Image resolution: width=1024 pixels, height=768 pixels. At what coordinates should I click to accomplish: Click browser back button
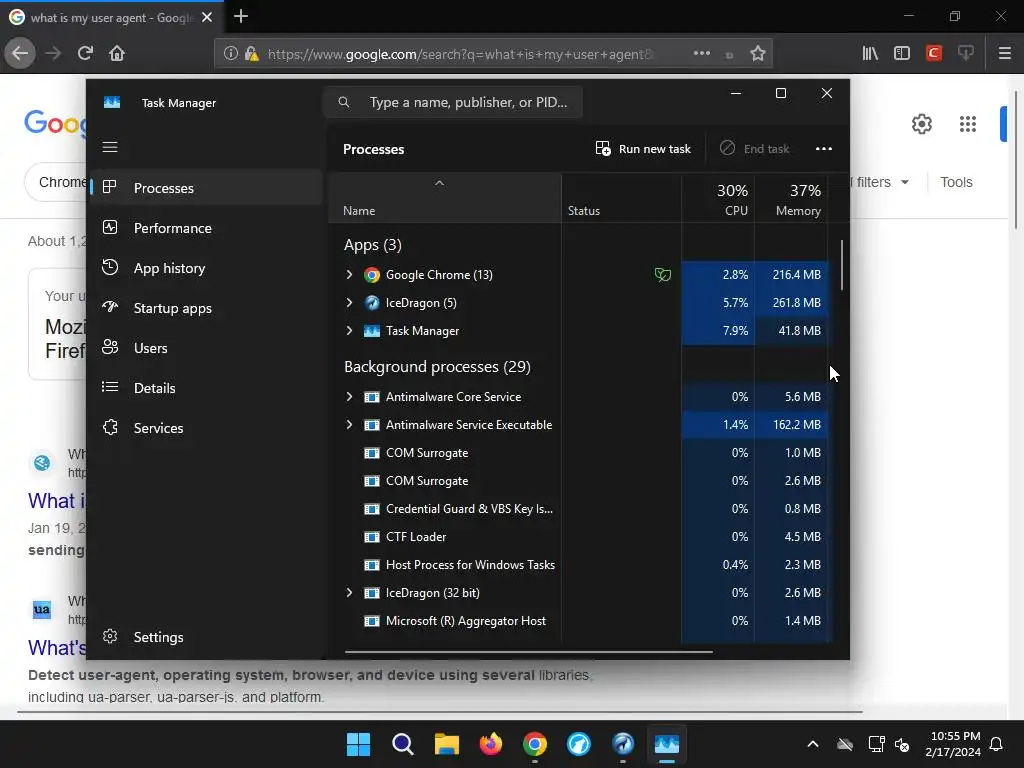20,53
